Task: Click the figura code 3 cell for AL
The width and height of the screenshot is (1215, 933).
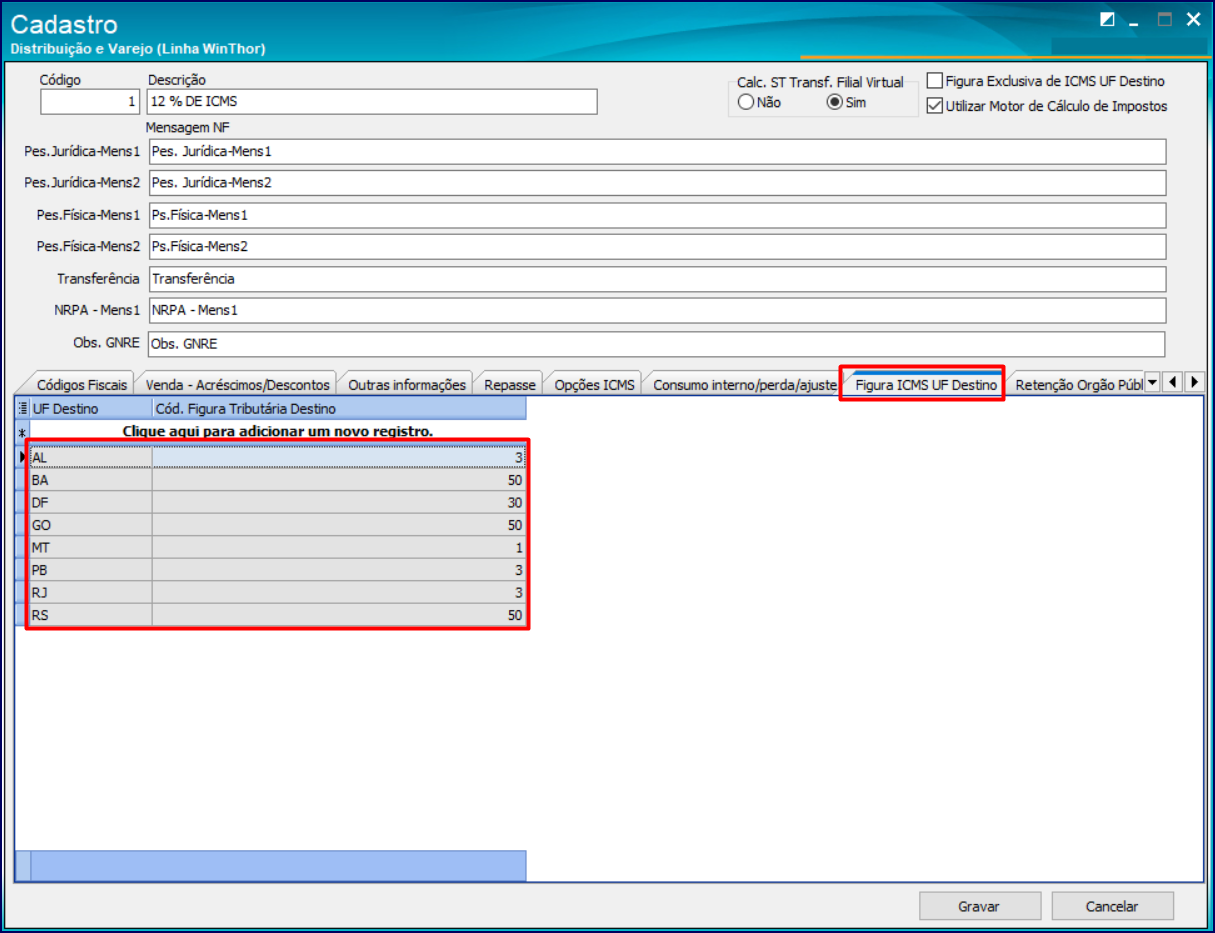Action: coord(339,457)
